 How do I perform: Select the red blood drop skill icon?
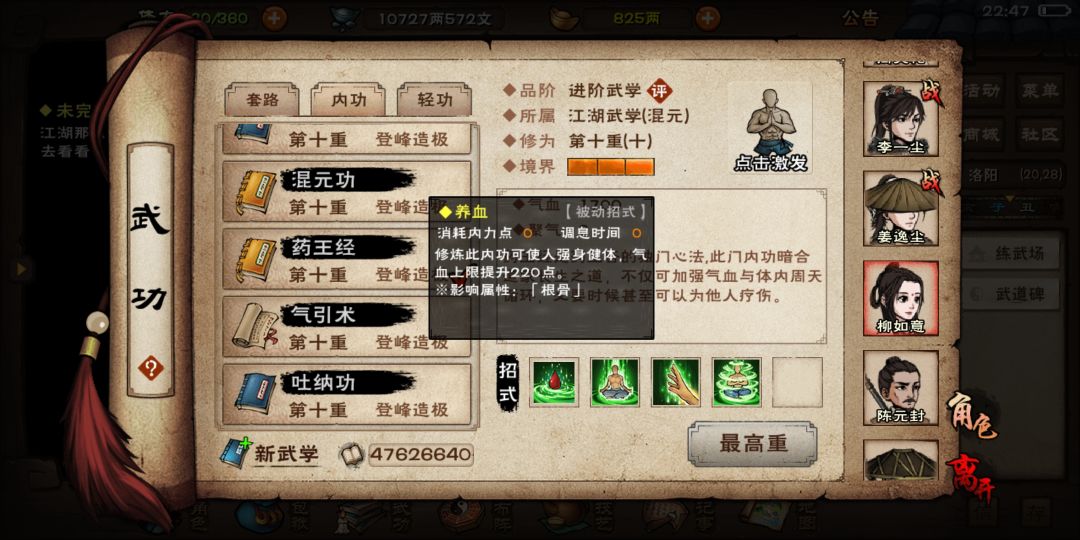pos(554,382)
